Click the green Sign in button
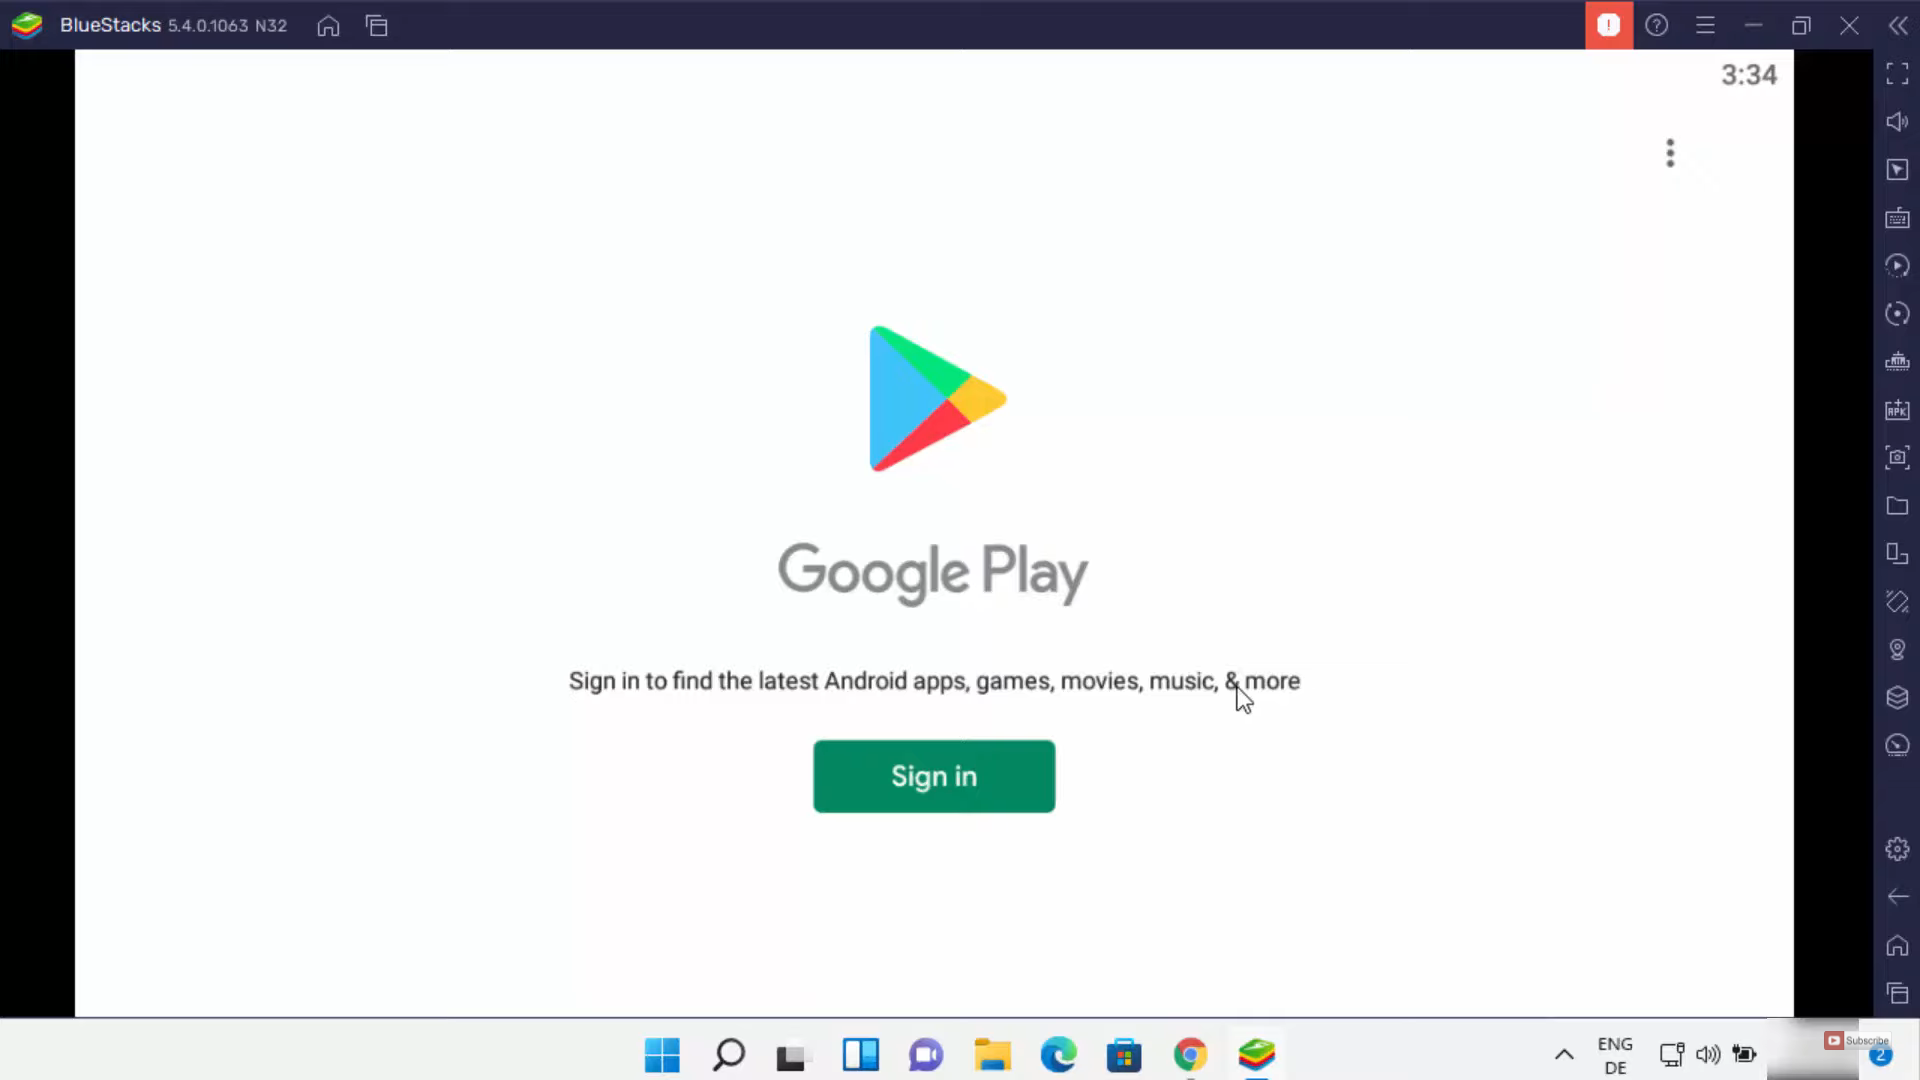Viewport: 1920px width, 1080px height. pyautogui.click(x=933, y=776)
